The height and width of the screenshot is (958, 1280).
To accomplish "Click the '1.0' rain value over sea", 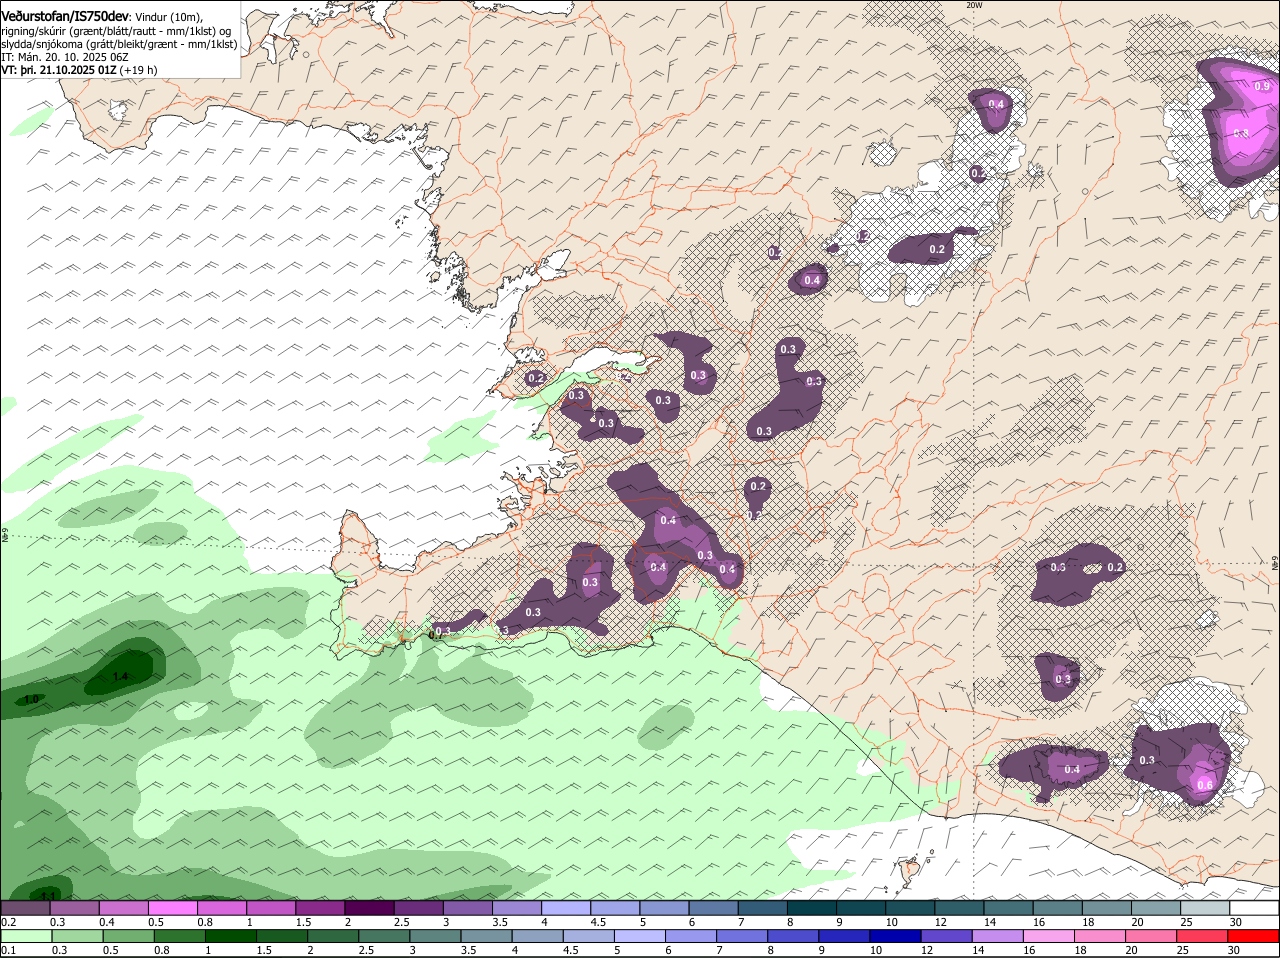I will (x=31, y=699).
